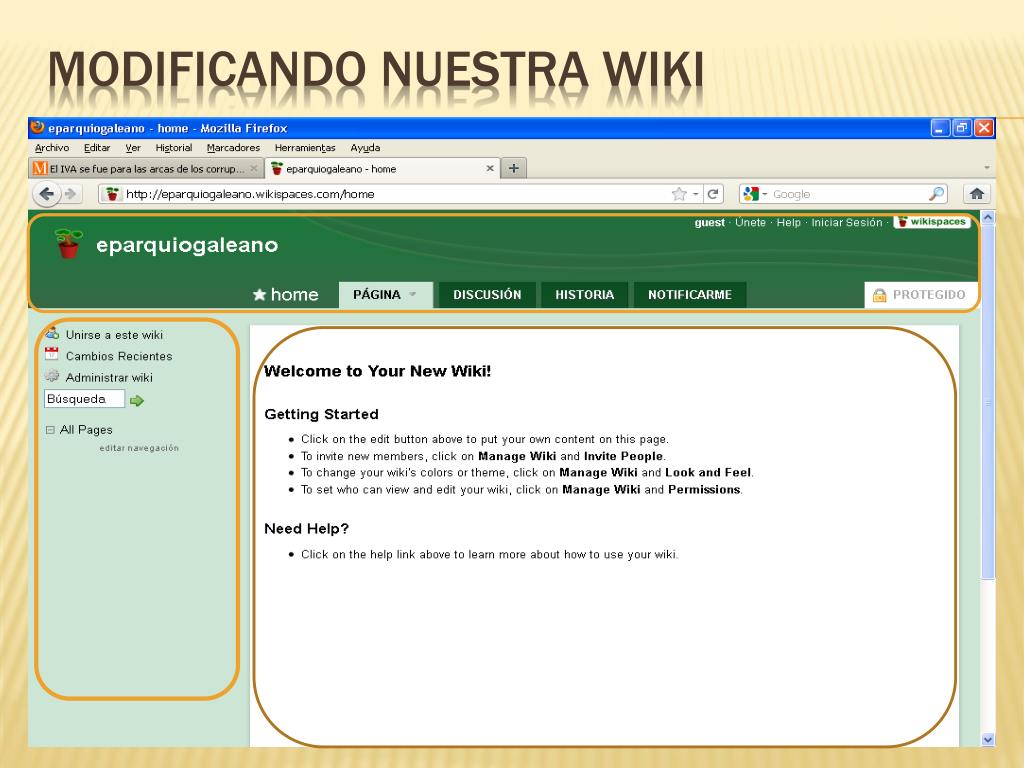Click the guest user link
The image size is (1024, 768).
tap(709, 223)
